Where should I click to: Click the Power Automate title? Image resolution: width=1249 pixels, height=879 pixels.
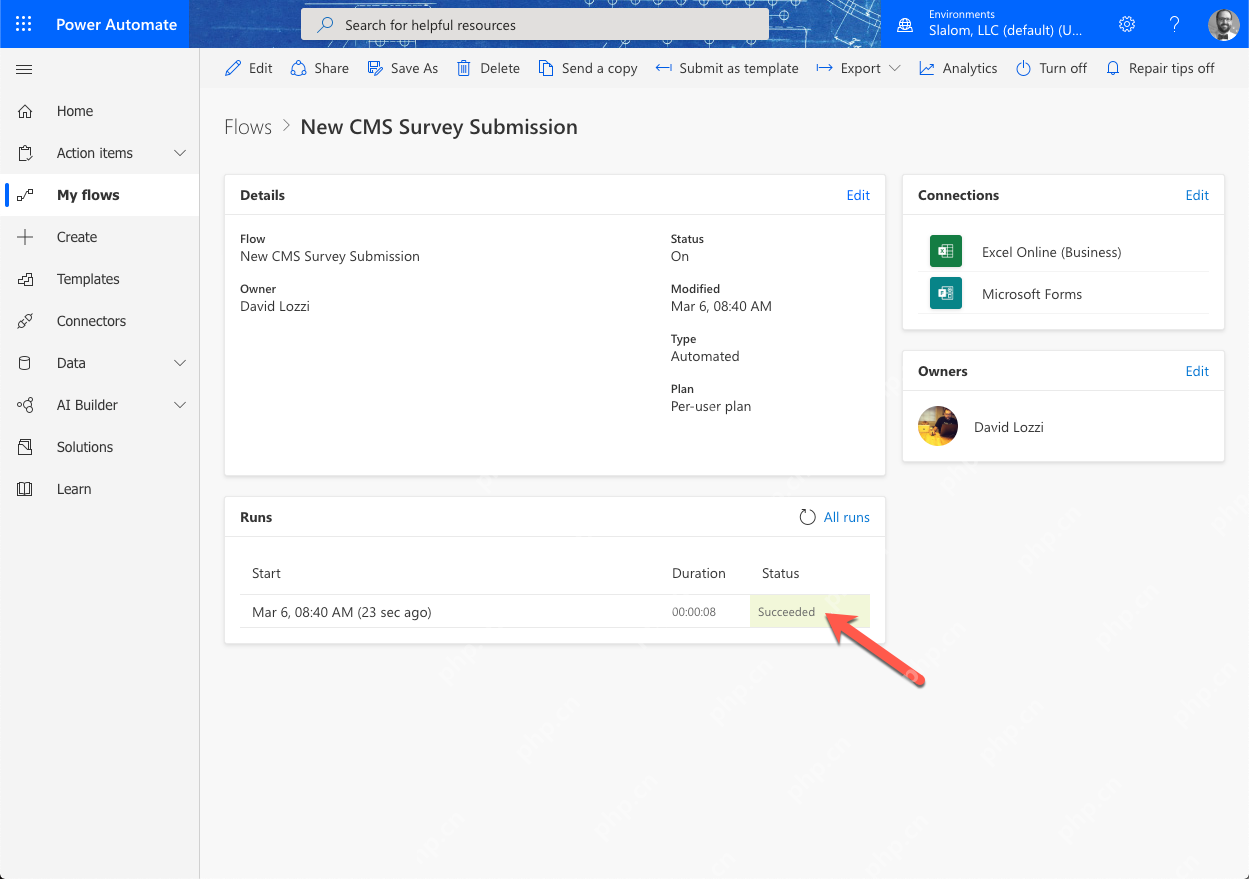click(117, 24)
